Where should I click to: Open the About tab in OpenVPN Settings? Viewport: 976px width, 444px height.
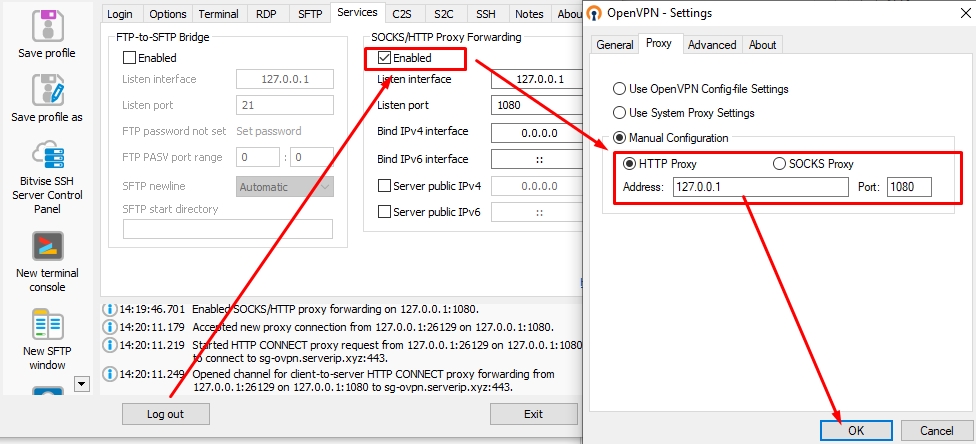coord(762,45)
